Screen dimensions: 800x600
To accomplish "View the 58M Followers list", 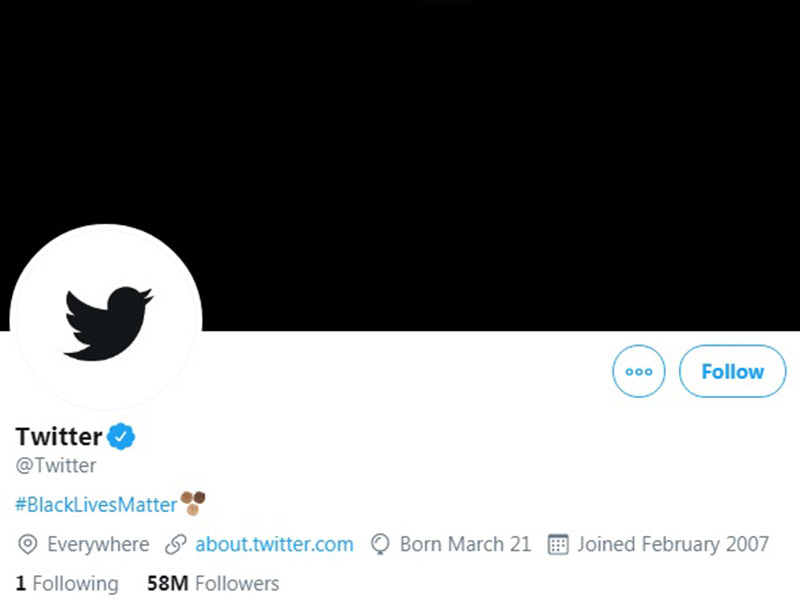I will pos(213,583).
